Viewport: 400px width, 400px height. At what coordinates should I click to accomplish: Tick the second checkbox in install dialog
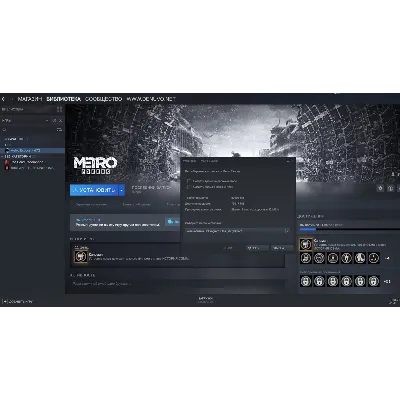click(189, 187)
